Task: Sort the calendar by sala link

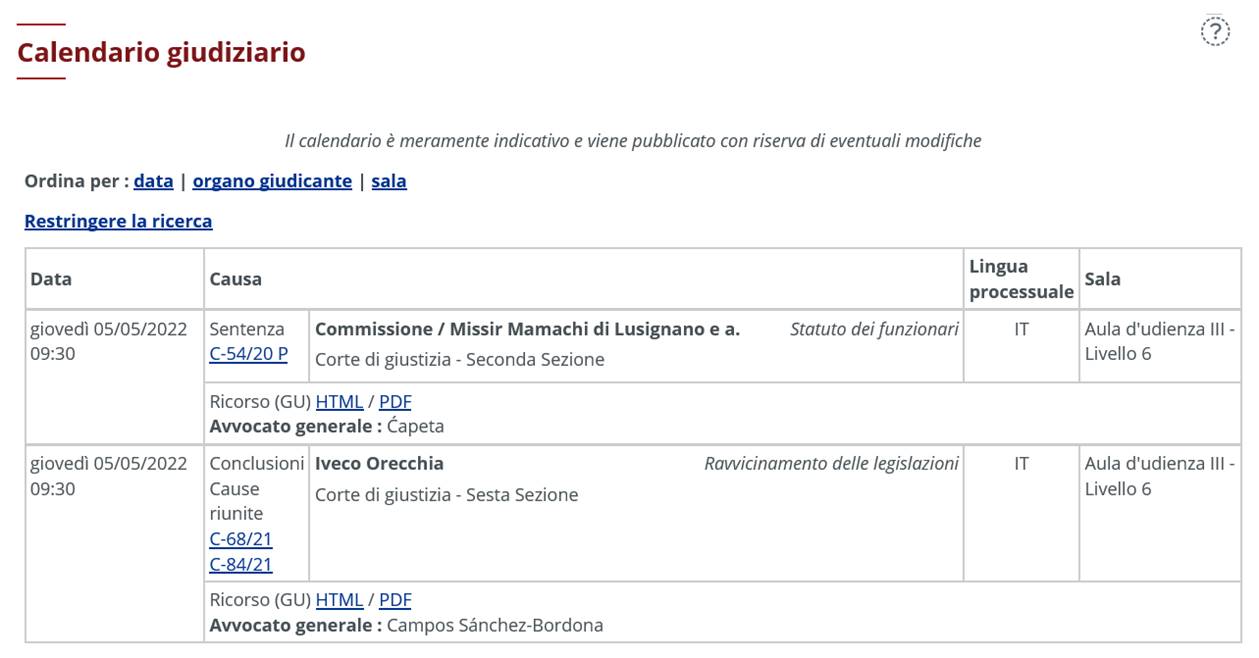Action: [388, 181]
